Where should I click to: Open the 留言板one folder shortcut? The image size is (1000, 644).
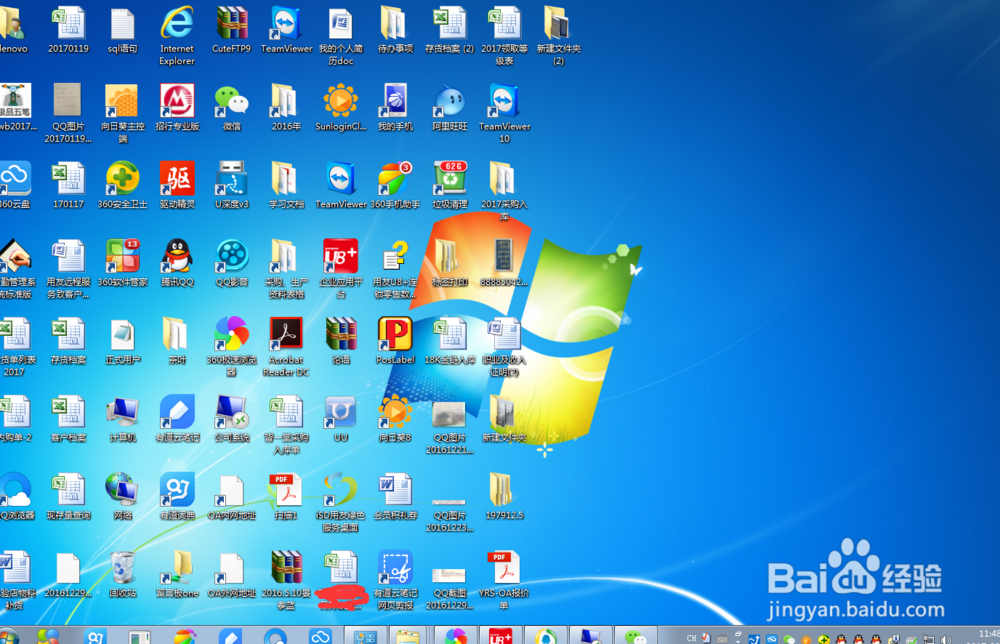(x=177, y=574)
